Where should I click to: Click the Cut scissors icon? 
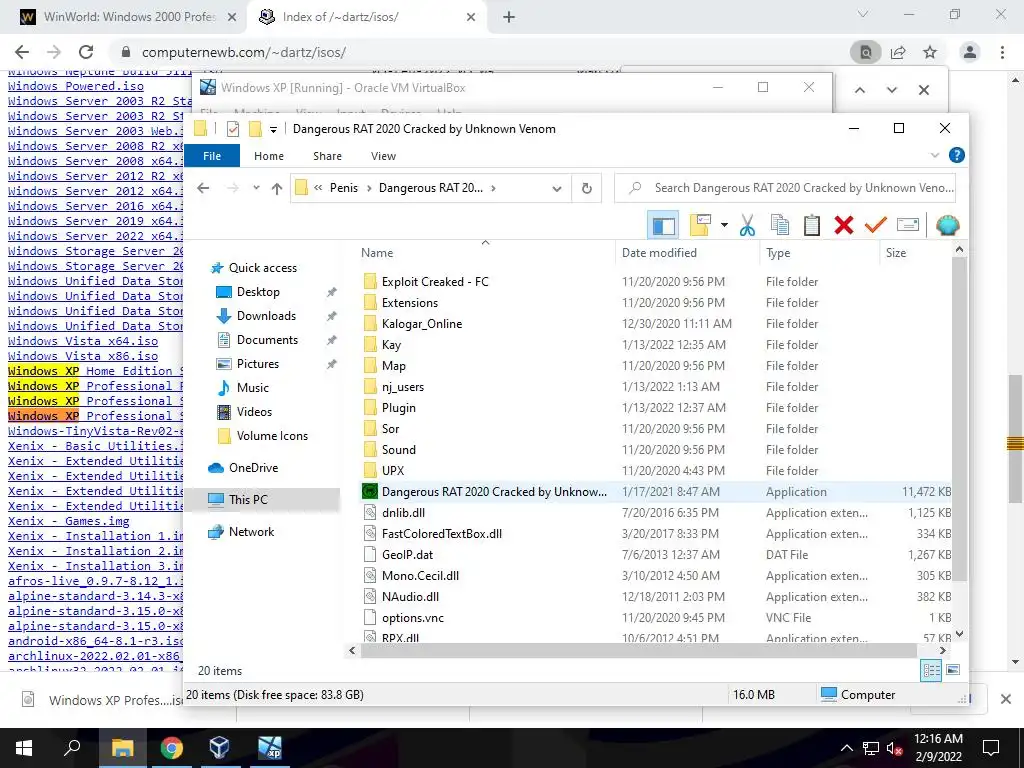click(x=747, y=225)
